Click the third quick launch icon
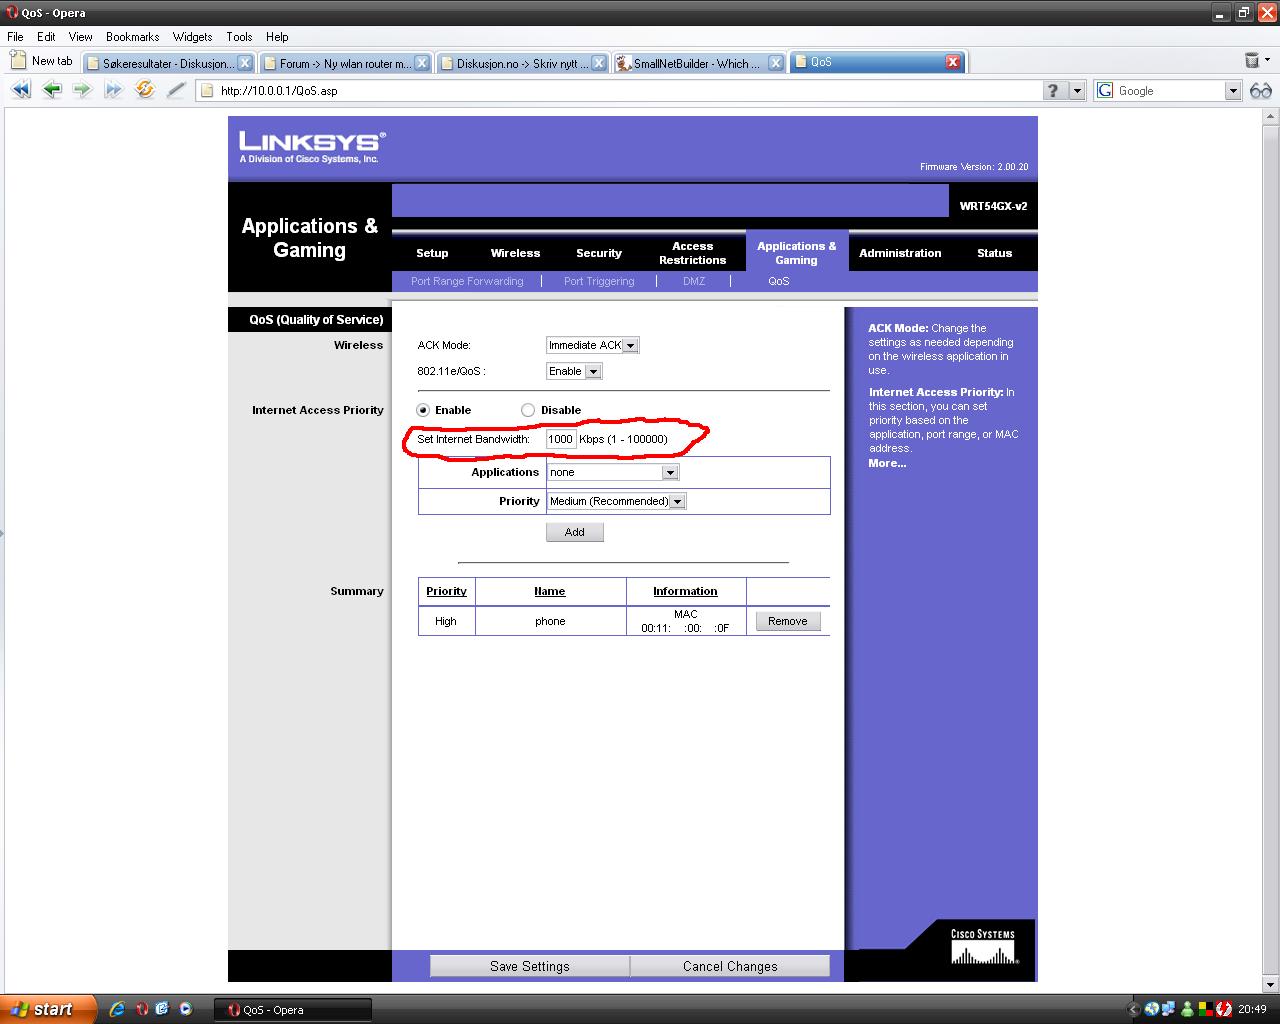This screenshot has height=1024, width=1280. coord(162,1009)
